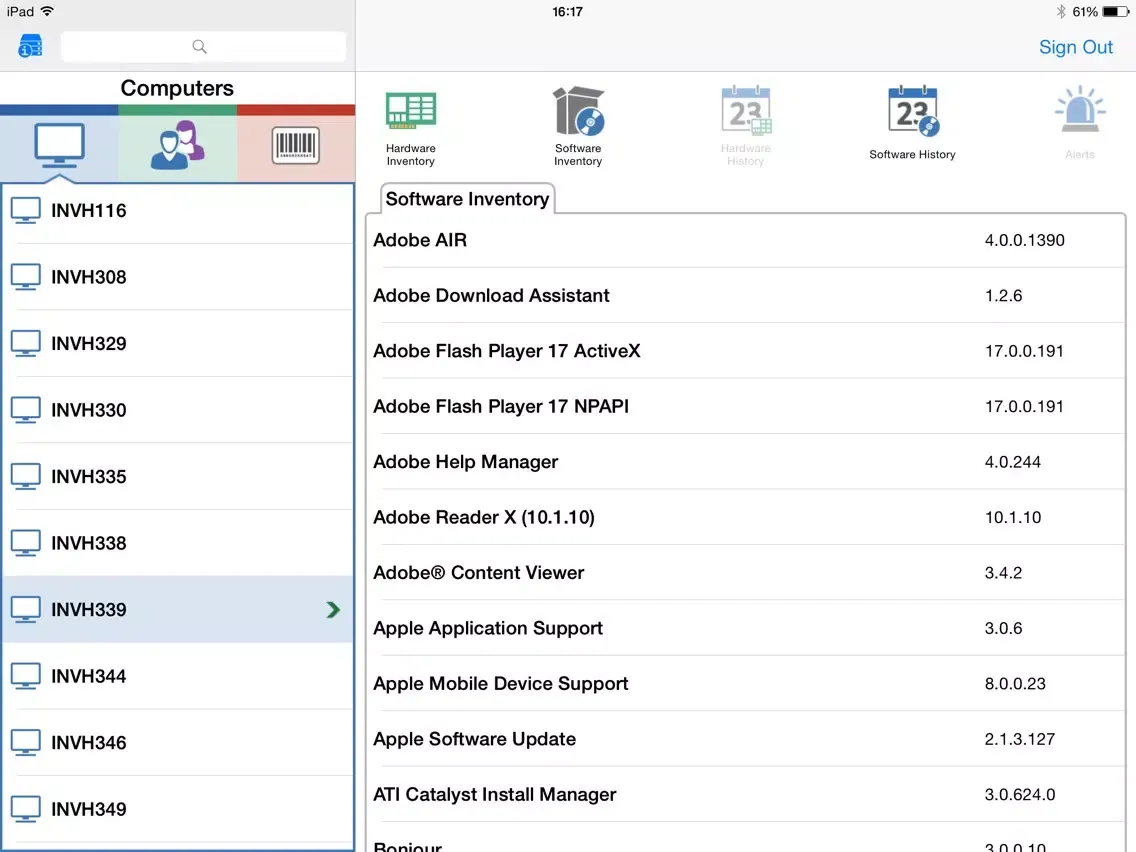Select computer INVH338
1136x852 pixels.
click(178, 543)
